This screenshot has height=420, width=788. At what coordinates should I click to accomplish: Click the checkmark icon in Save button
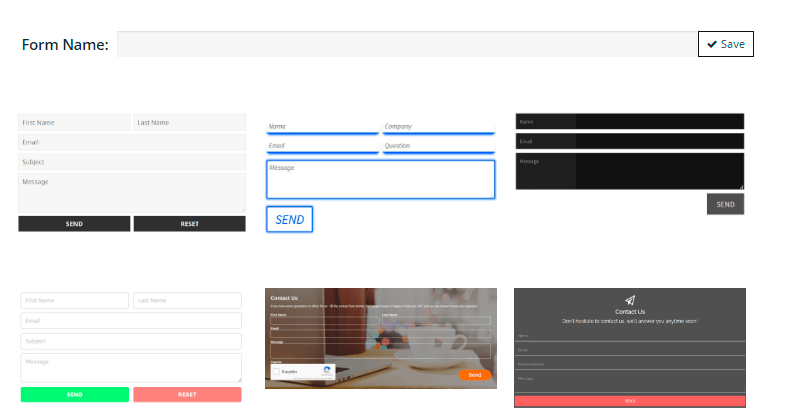pos(712,44)
